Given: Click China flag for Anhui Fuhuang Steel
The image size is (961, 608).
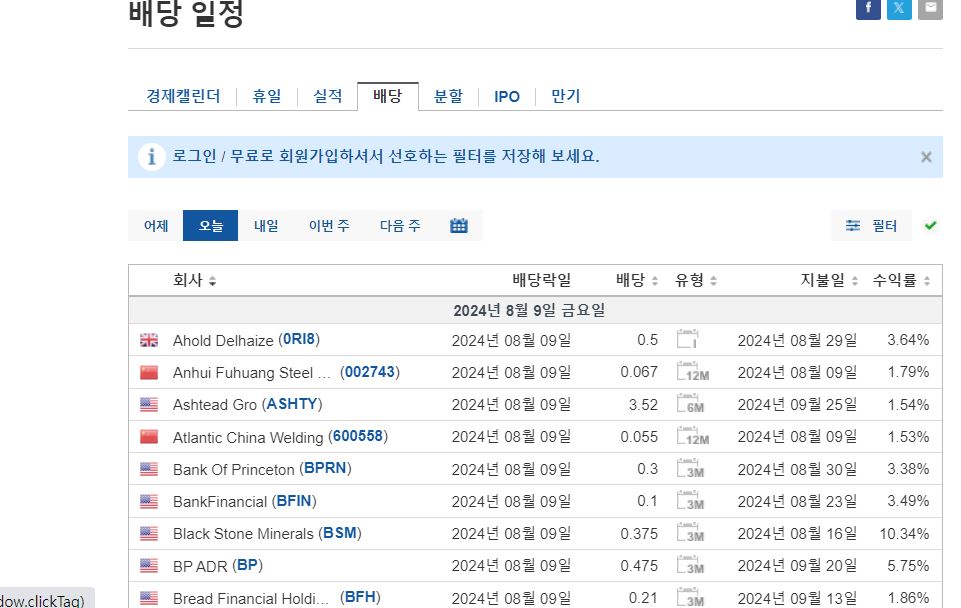Looking at the screenshot, I should pyautogui.click(x=149, y=373).
